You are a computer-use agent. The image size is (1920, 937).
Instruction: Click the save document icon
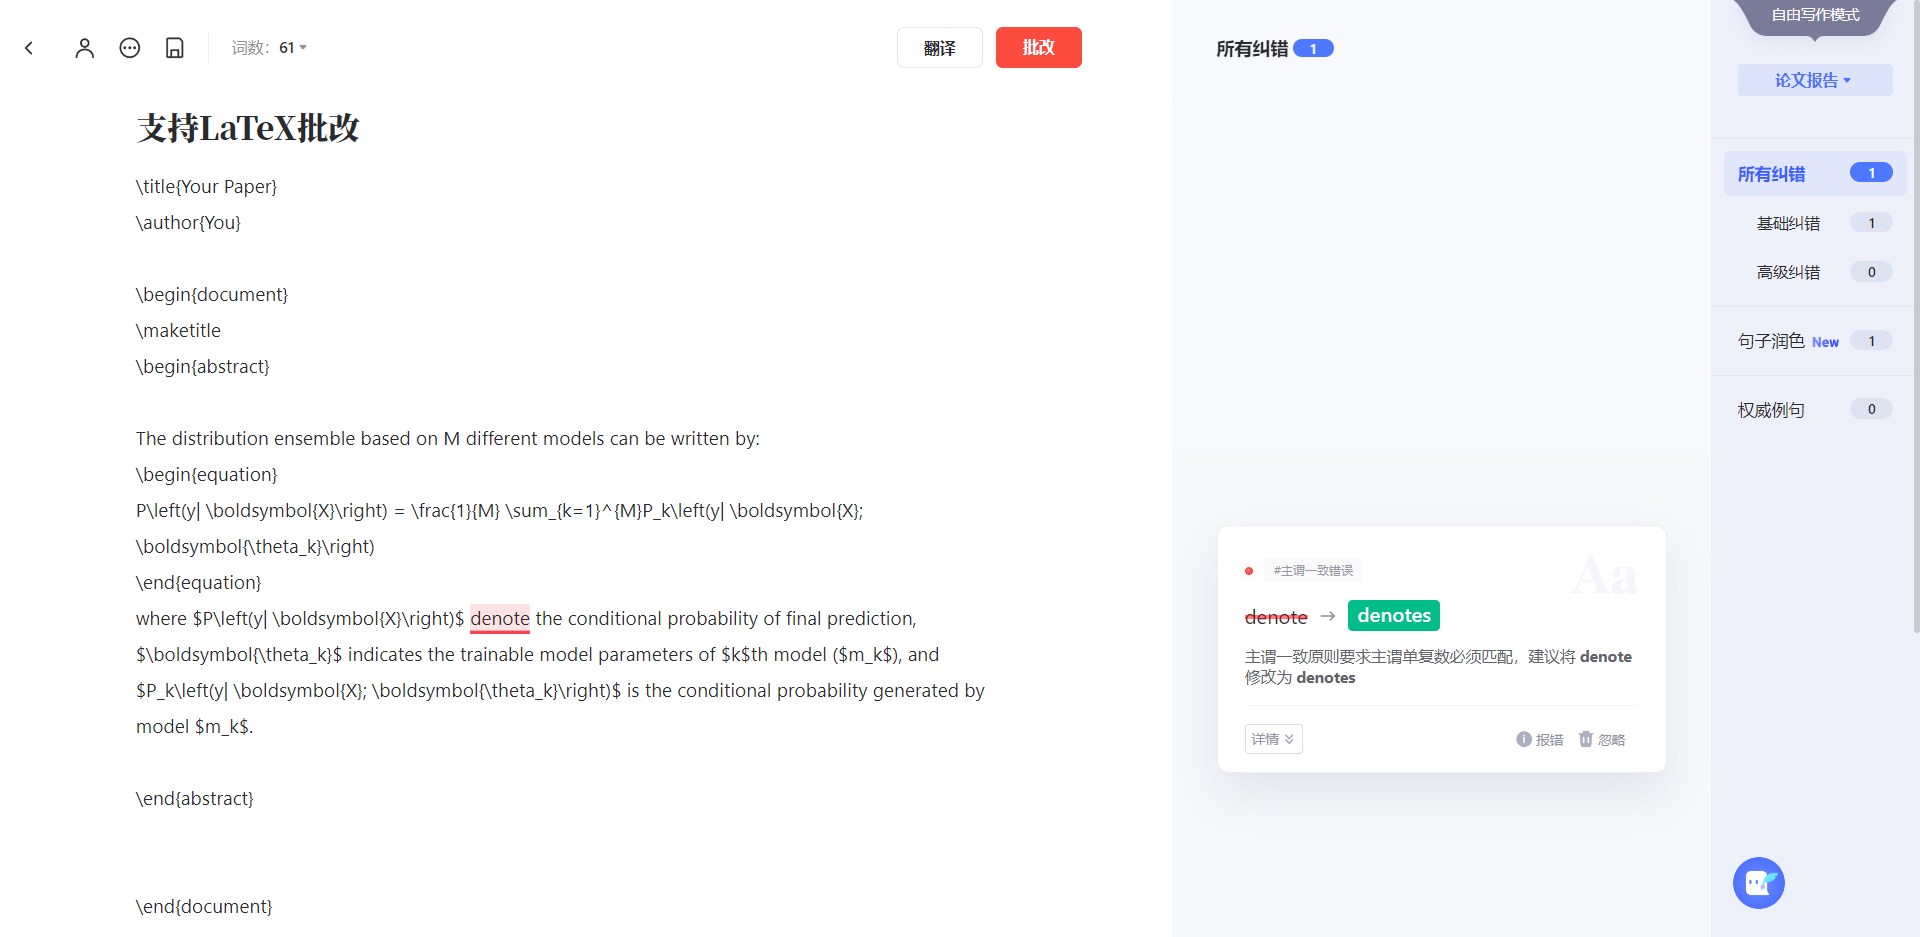[175, 48]
